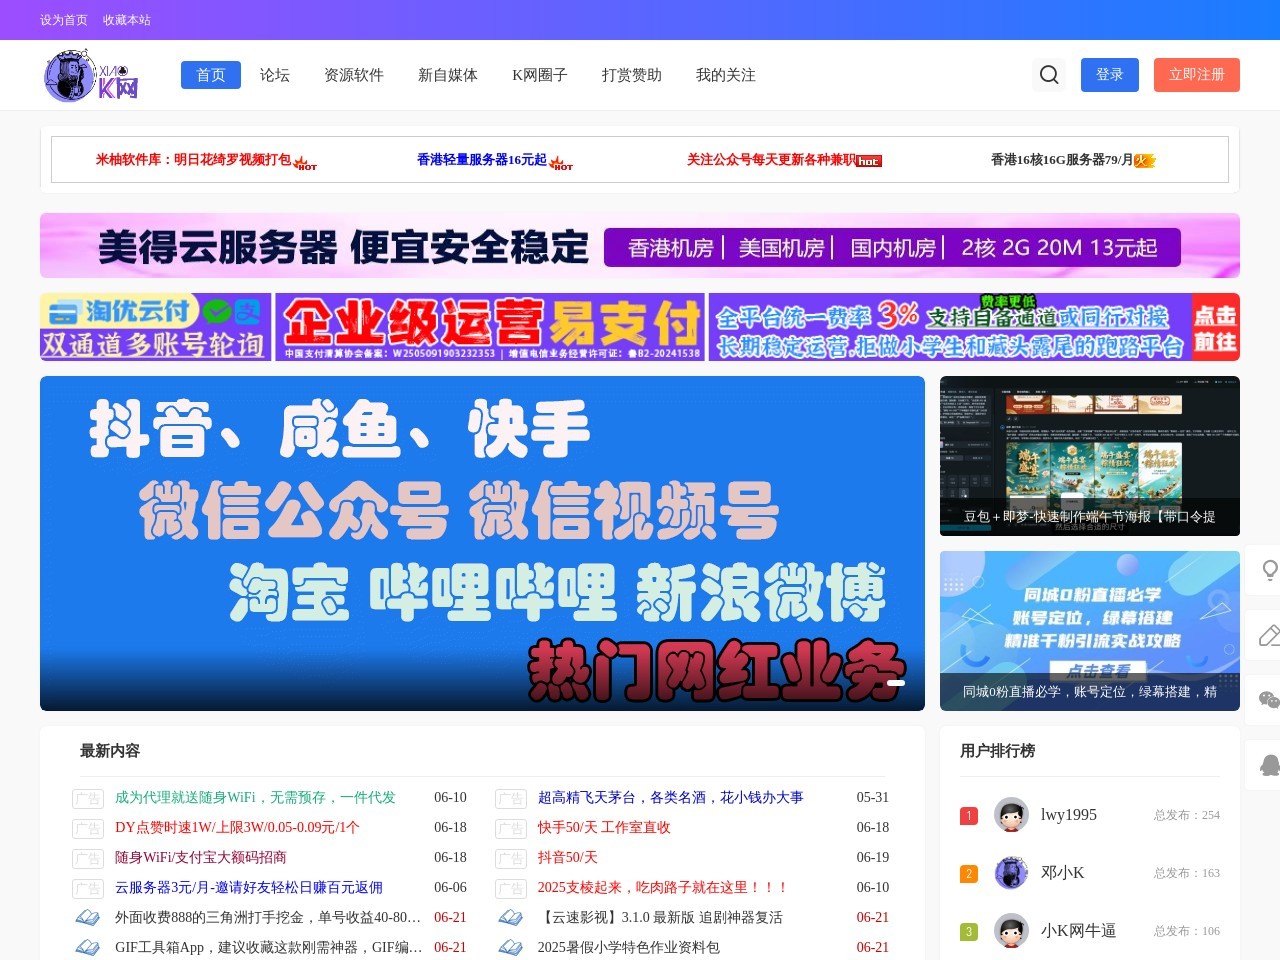Click the QQ penguin icon in the right sidebar
The height and width of the screenshot is (960, 1280).
pyautogui.click(x=1270, y=765)
